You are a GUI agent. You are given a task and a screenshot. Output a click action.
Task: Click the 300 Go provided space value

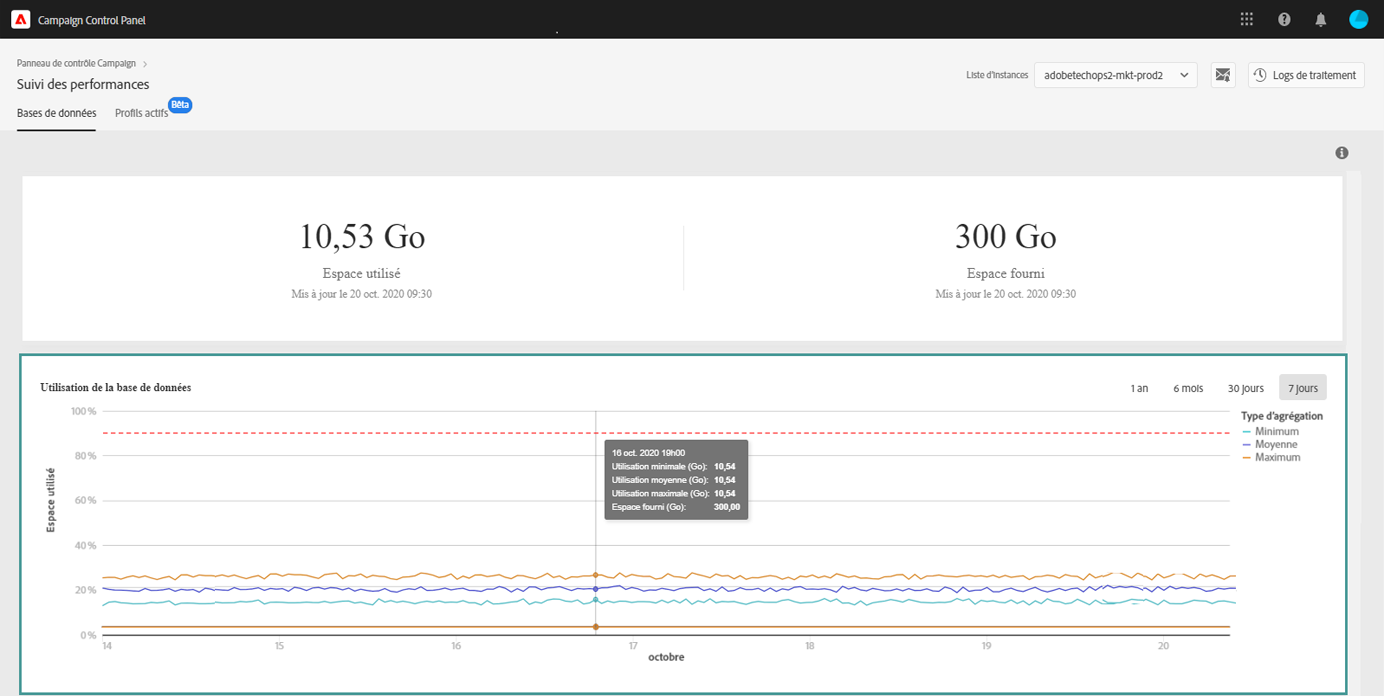1006,237
